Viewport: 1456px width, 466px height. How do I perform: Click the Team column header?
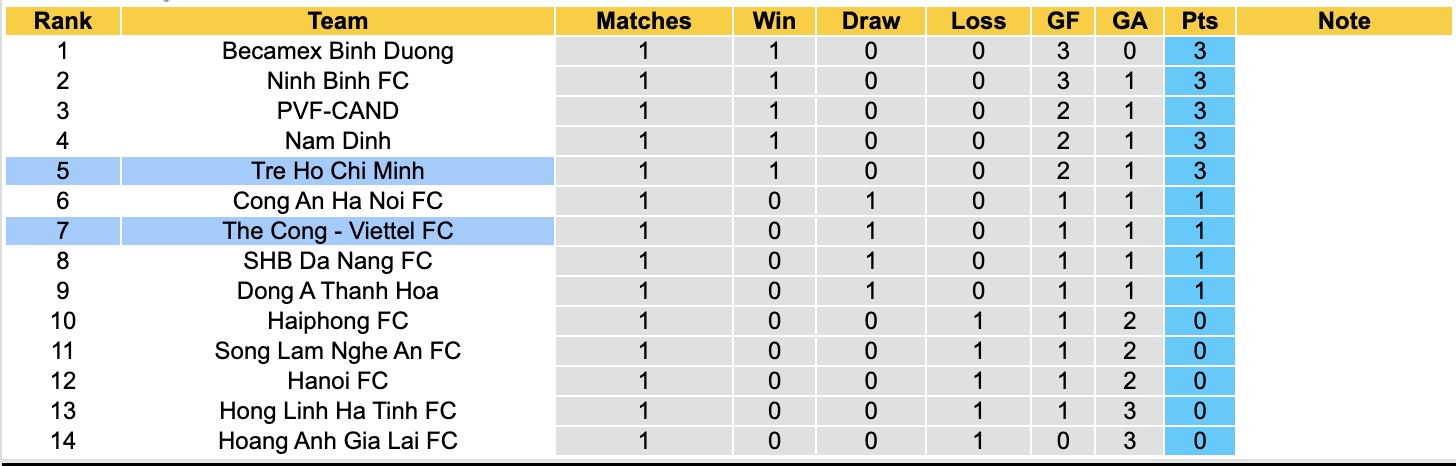338,21
